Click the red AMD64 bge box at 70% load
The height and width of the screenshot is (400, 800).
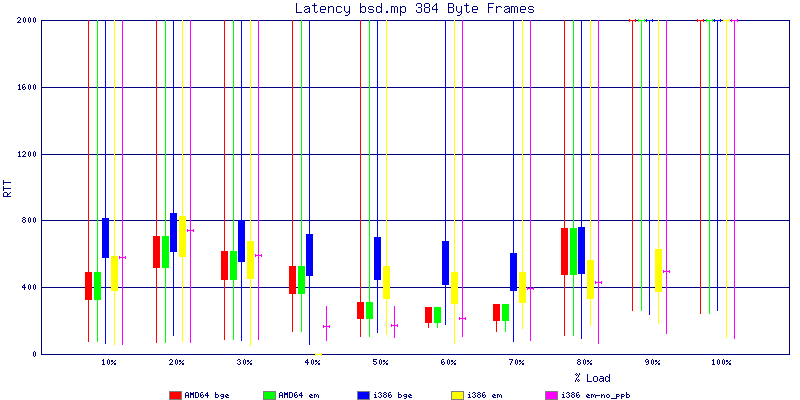tap(496, 312)
